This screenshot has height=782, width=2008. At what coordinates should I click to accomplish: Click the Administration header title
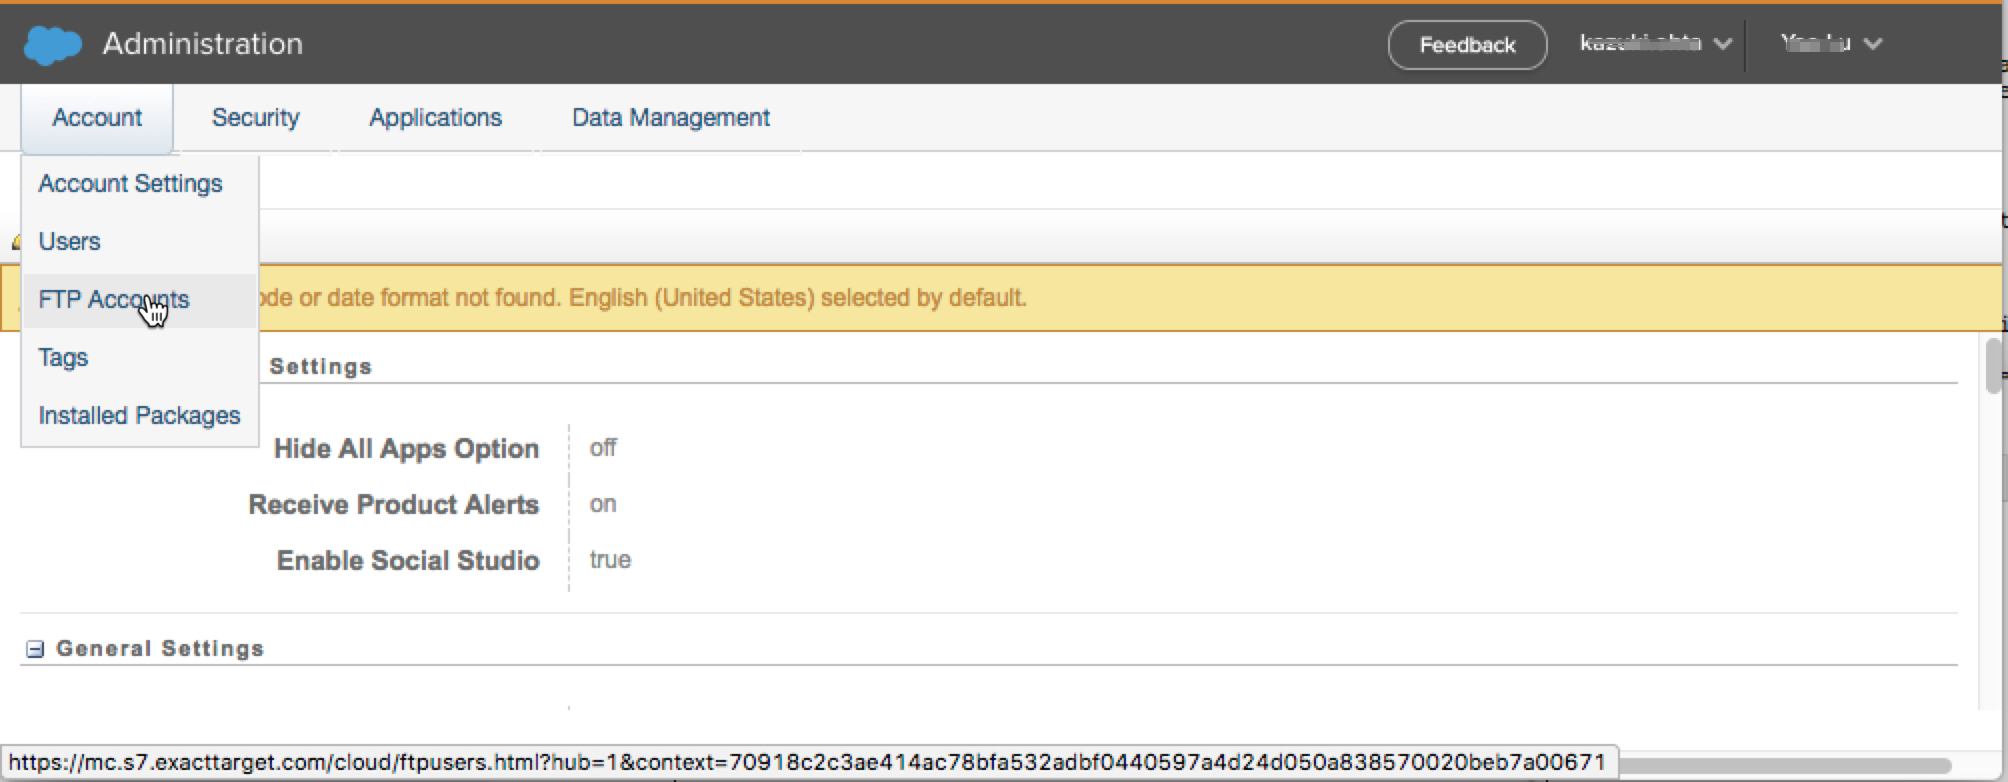[202, 44]
